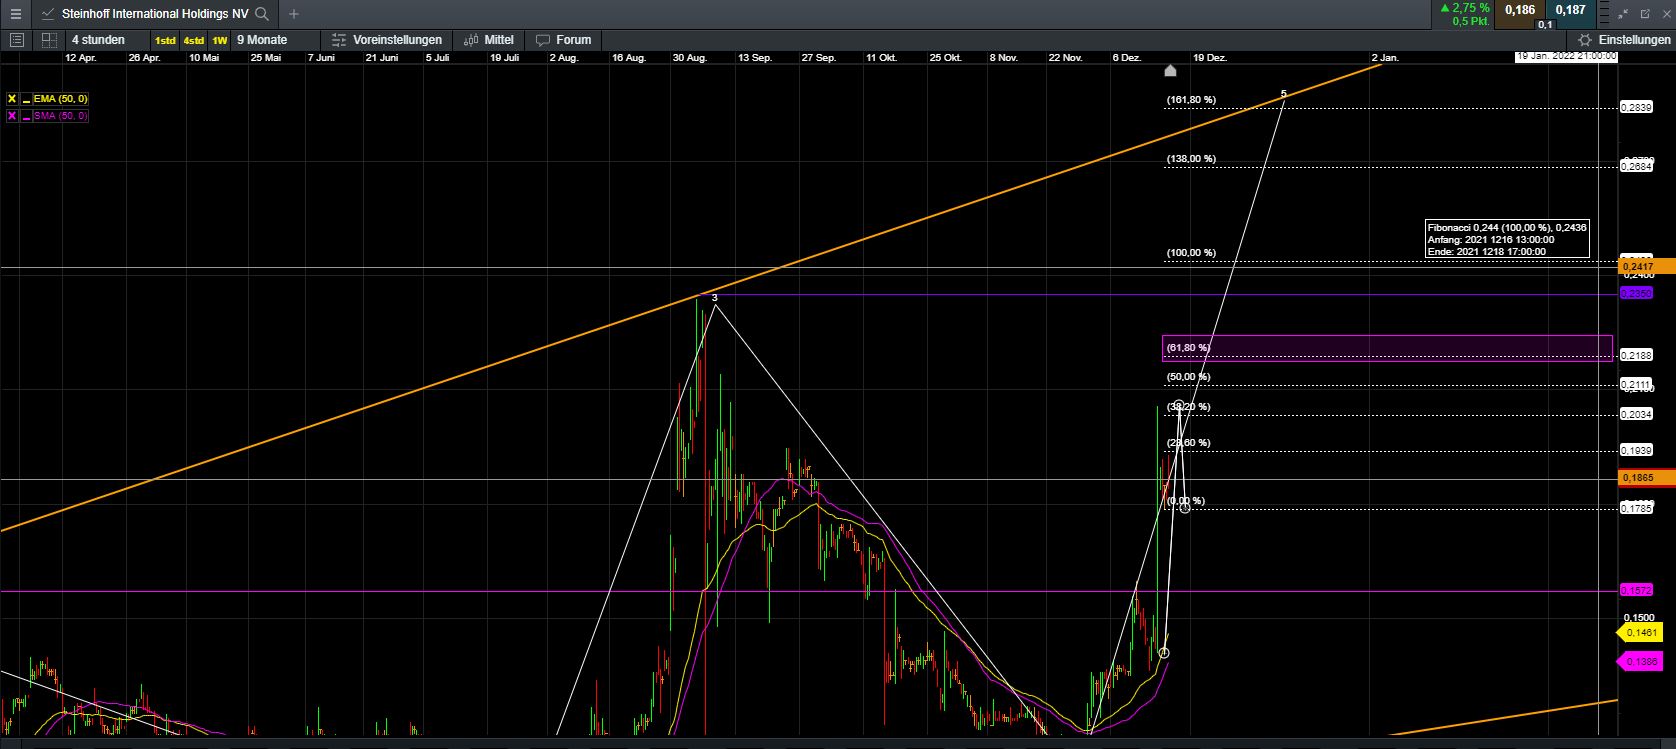
Task: Select the Fibonacci (161,80 %) level label
Action: click(x=1191, y=100)
